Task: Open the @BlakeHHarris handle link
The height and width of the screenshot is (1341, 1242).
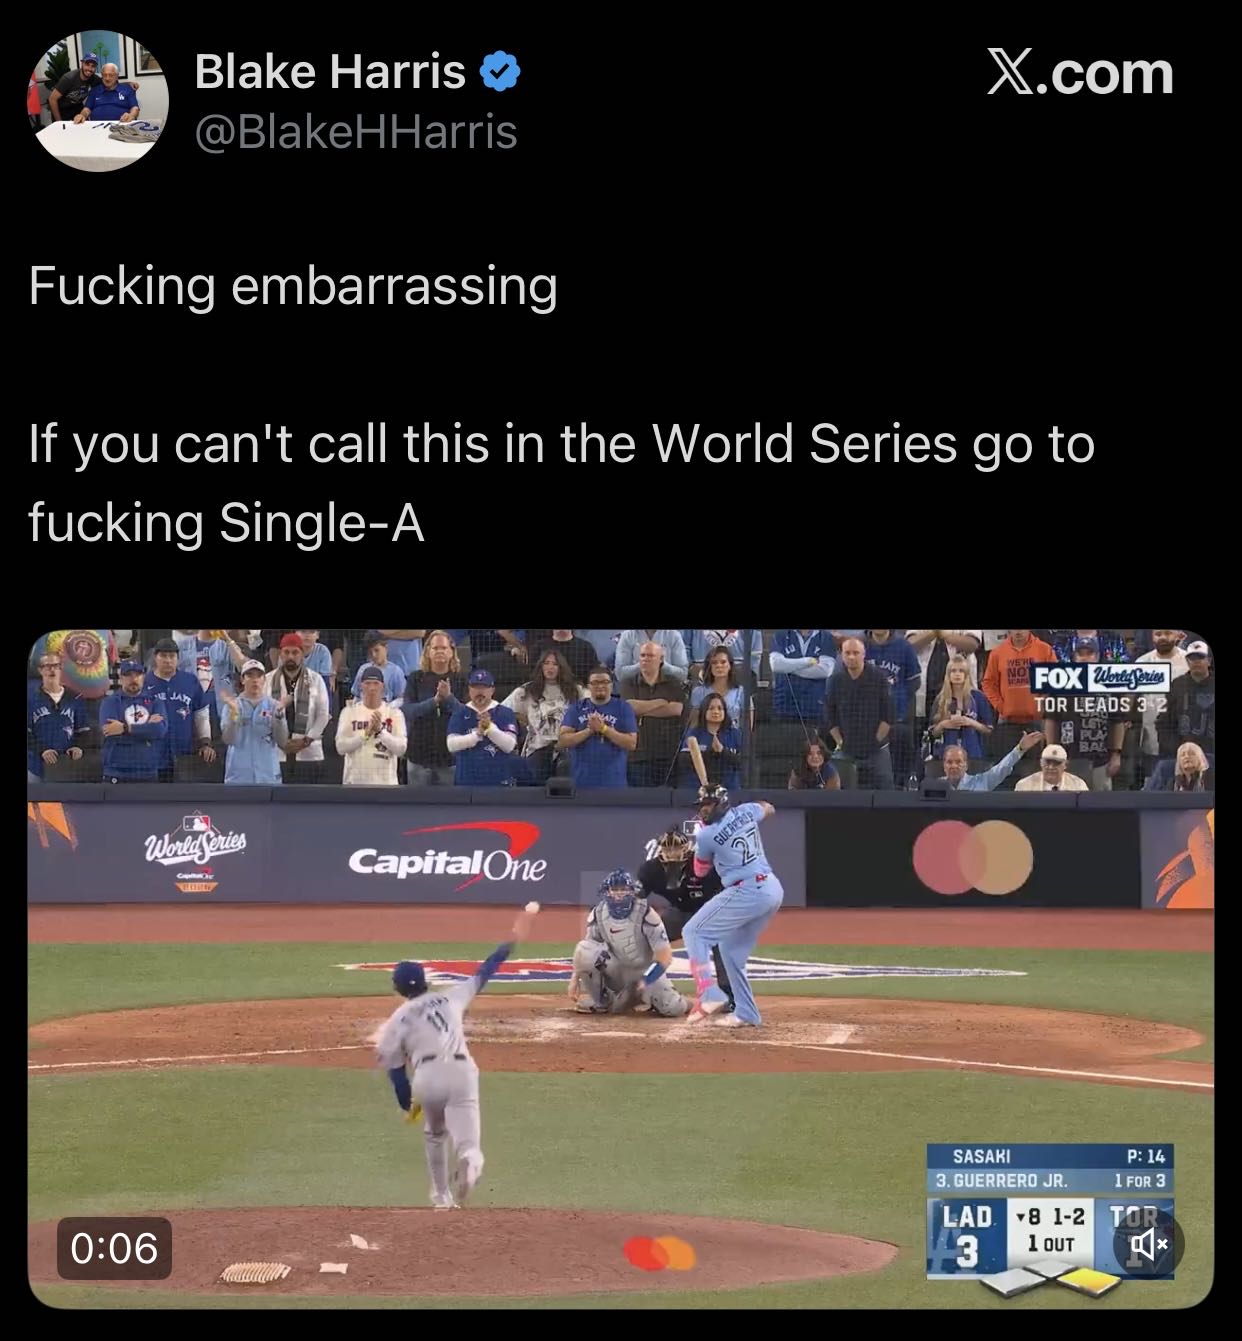Action: pos(356,132)
